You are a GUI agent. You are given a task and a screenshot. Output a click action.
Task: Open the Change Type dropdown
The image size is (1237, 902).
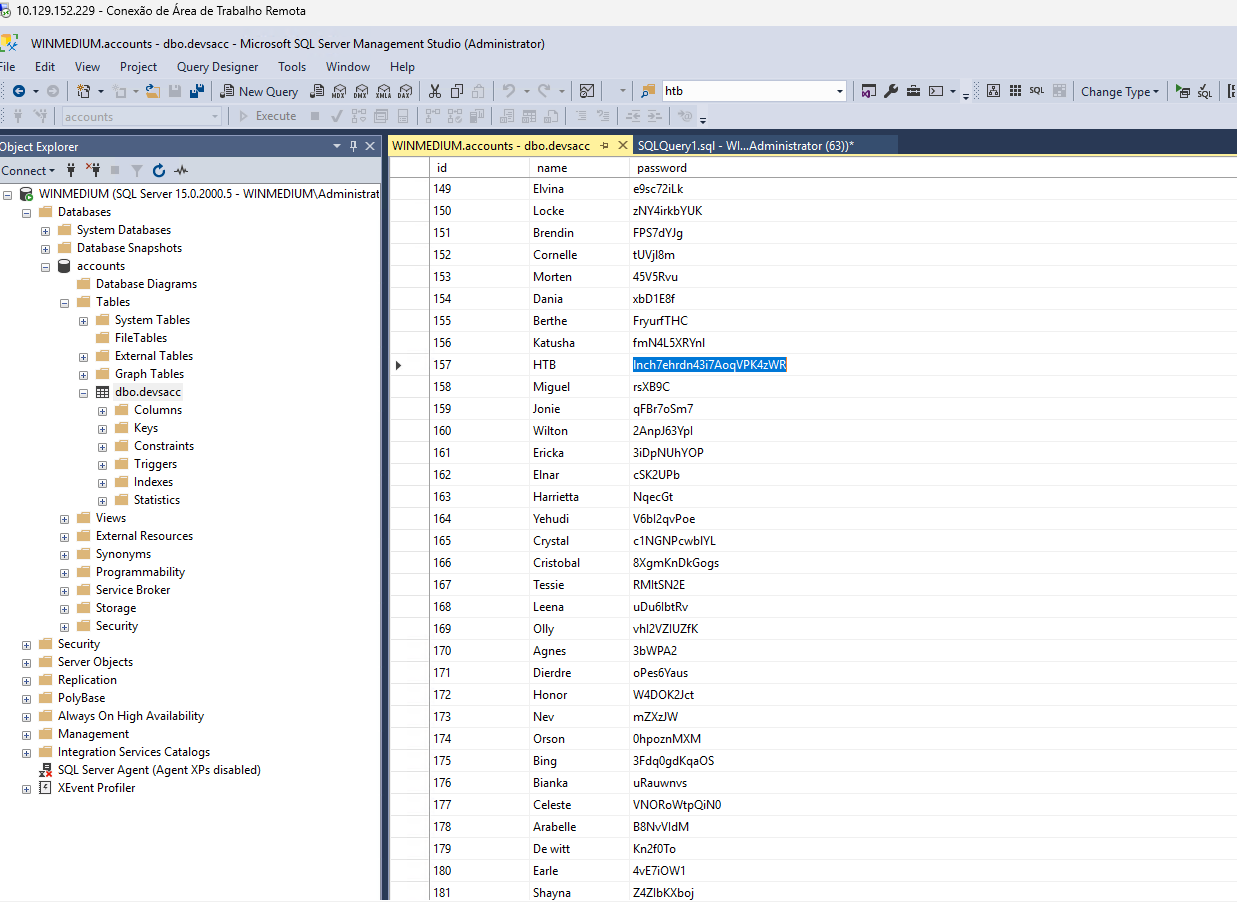pyautogui.click(x=1120, y=91)
